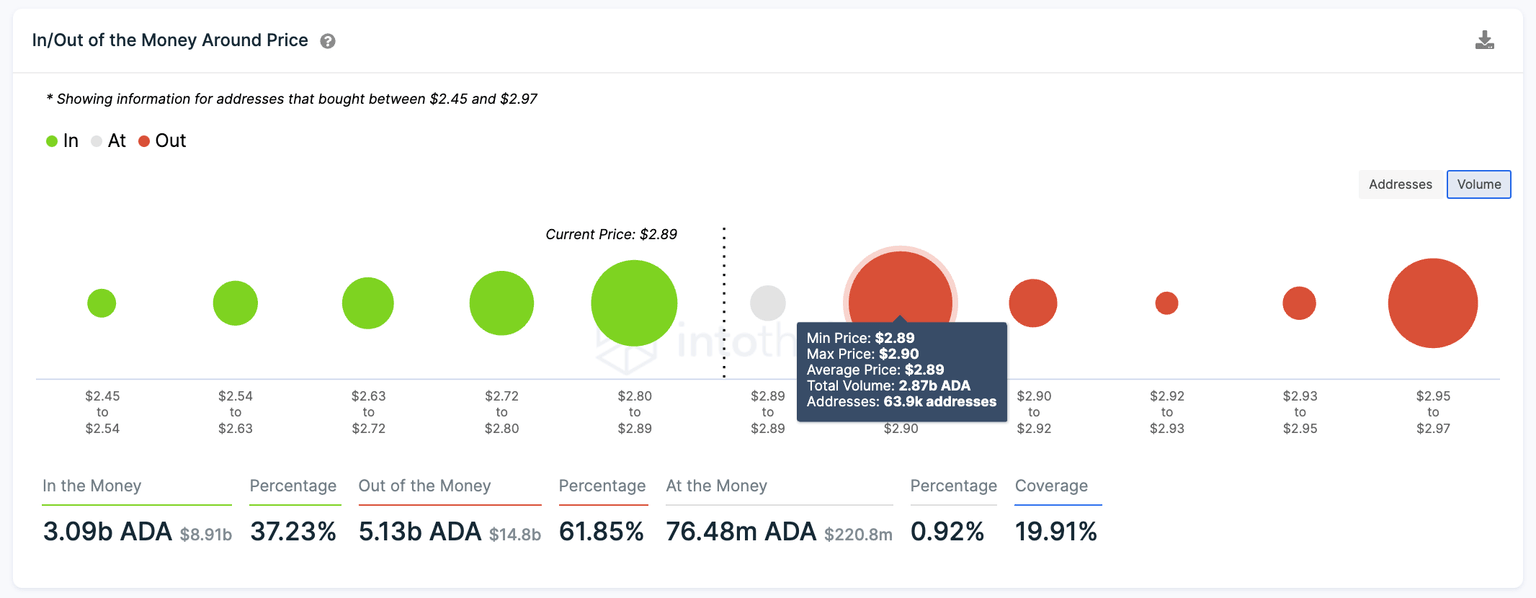Toggle the red Out legend item
This screenshot has height=598, width=1536.
click(162, 141)
